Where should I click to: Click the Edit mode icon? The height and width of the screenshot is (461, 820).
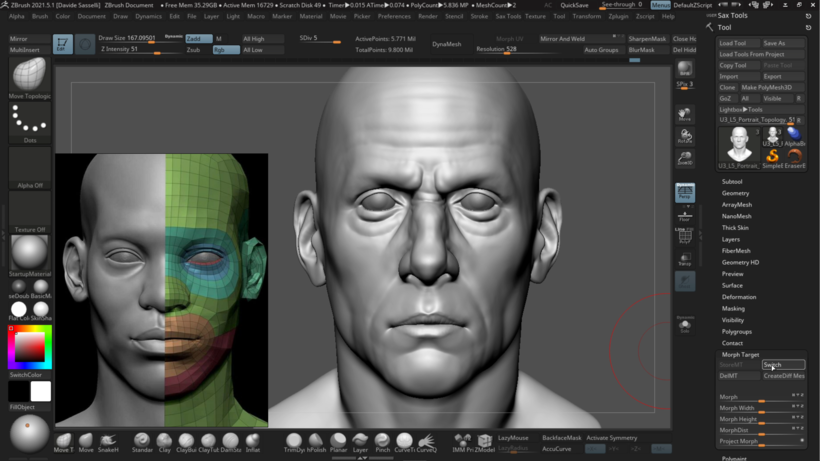click(63, 44)
